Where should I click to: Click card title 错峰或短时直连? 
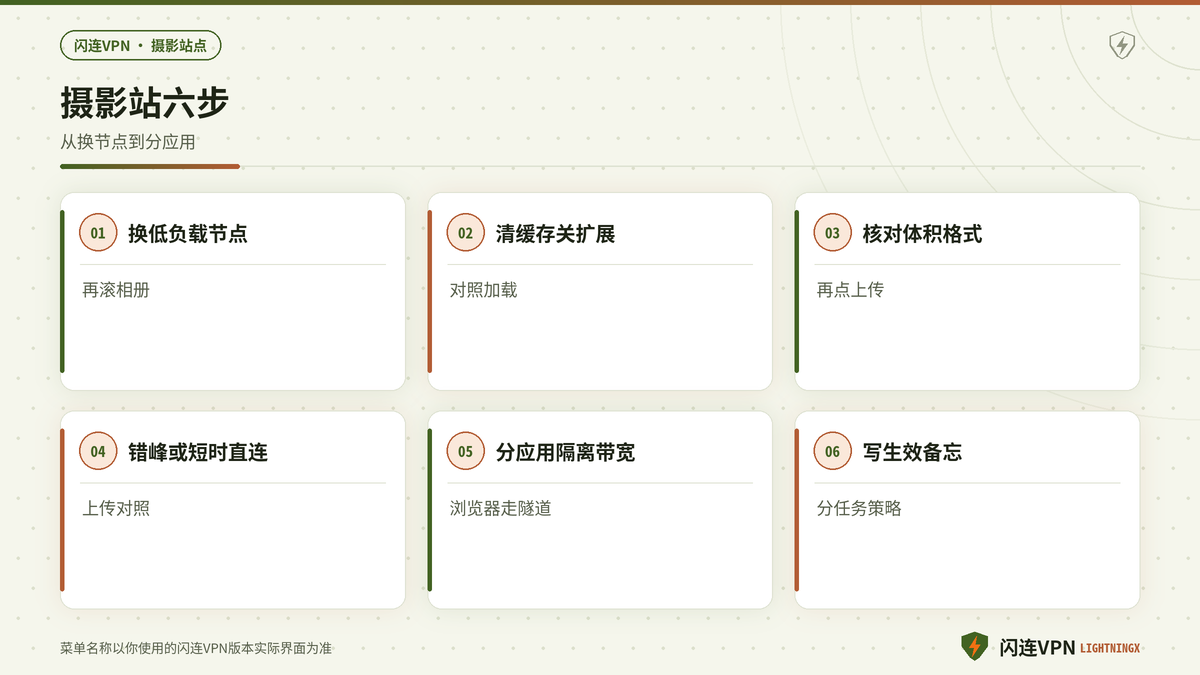tap(198, 453)
